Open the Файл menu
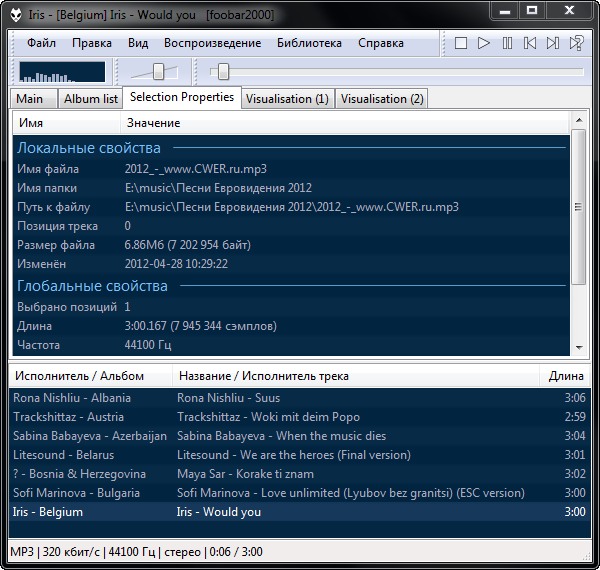Screen dimensions: 600x570 41,43
